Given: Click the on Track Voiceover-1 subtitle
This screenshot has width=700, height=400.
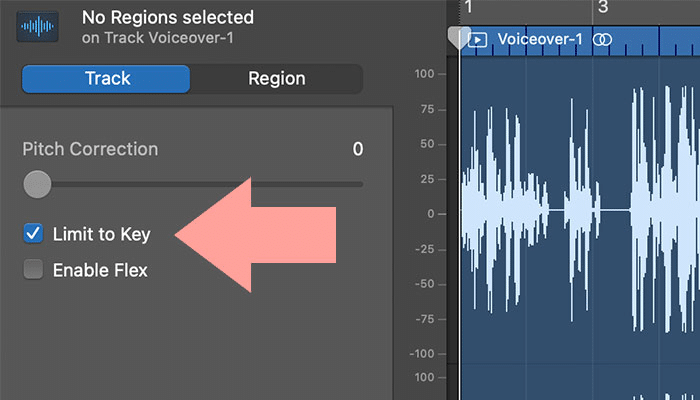Looking at the screenshot, I should click(x=158, y=38).
